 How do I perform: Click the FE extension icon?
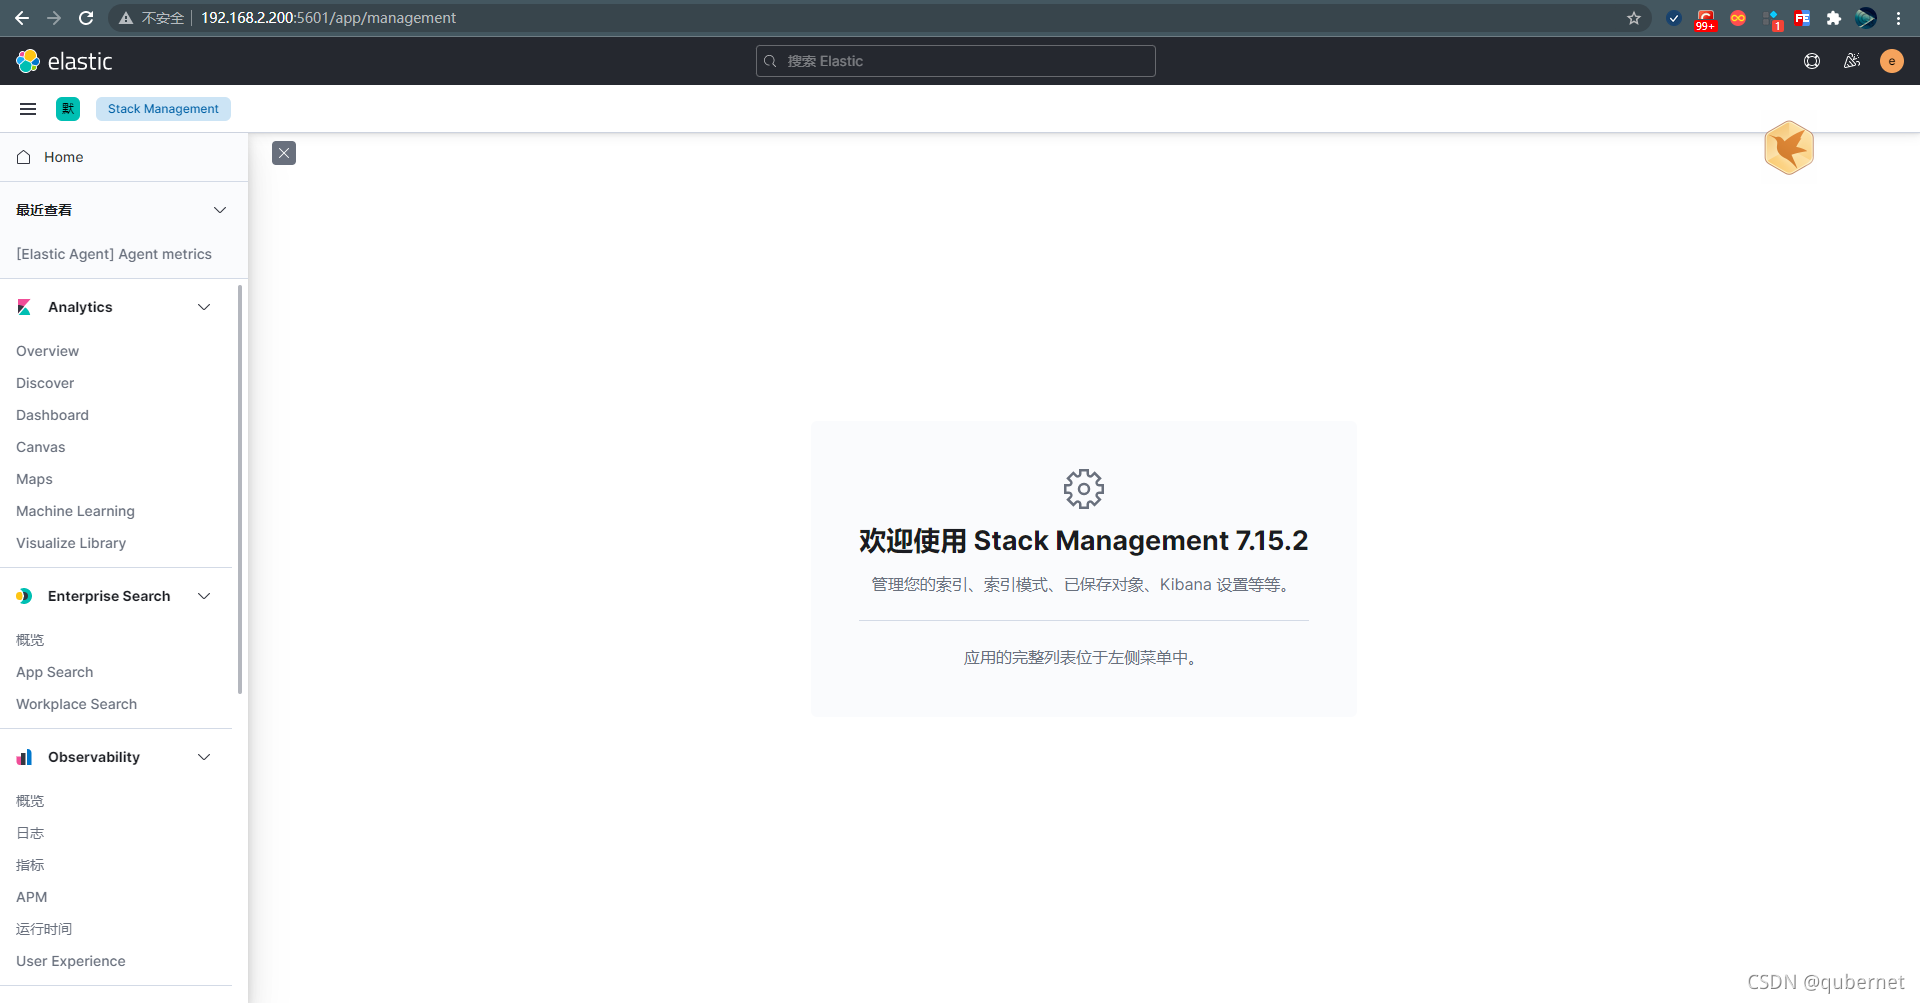click(x=1802, y=18)
